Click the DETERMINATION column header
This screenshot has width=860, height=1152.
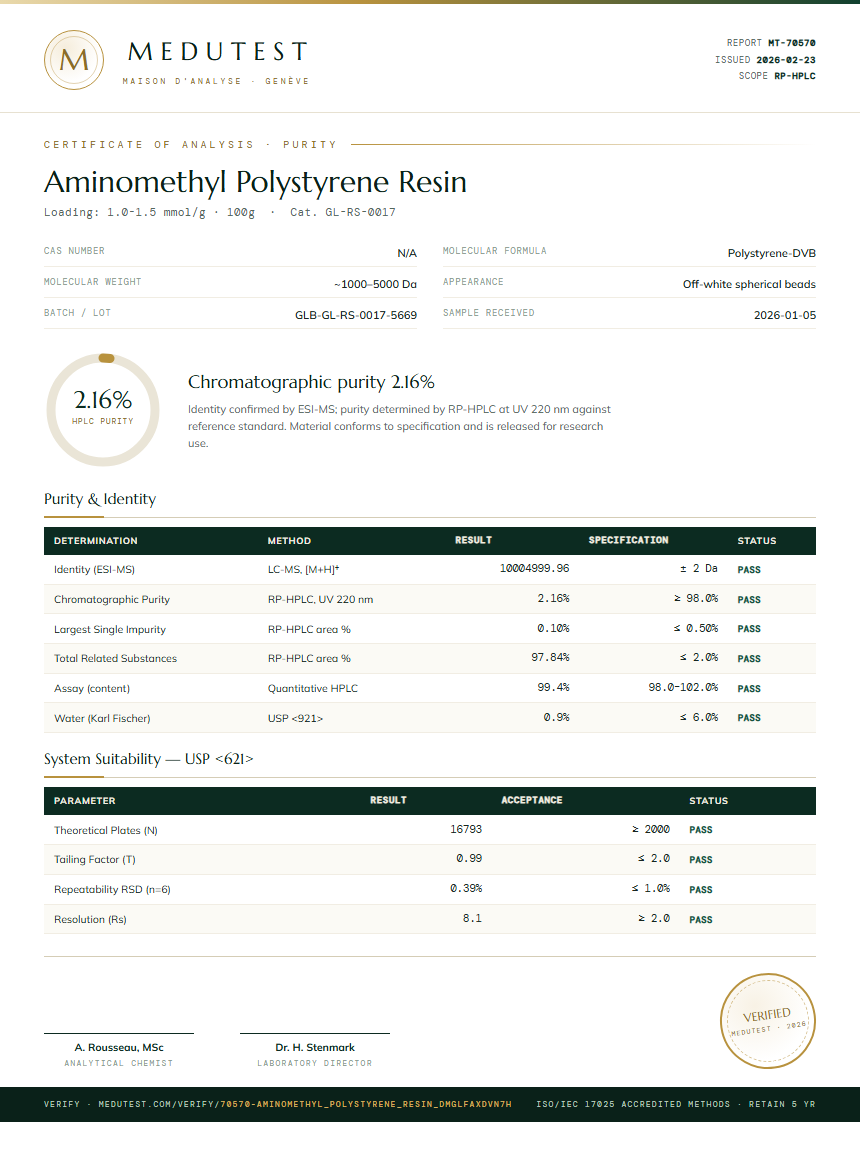click(95, 541)
